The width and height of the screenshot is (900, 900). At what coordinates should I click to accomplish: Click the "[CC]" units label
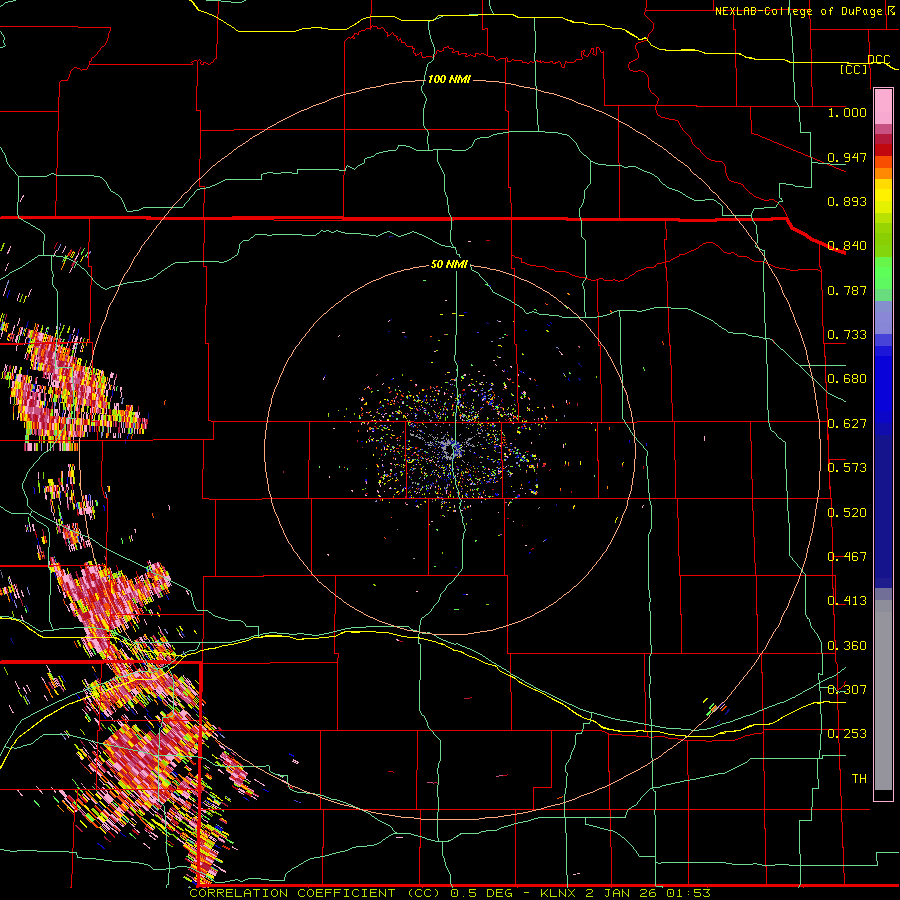pos(854,69)
